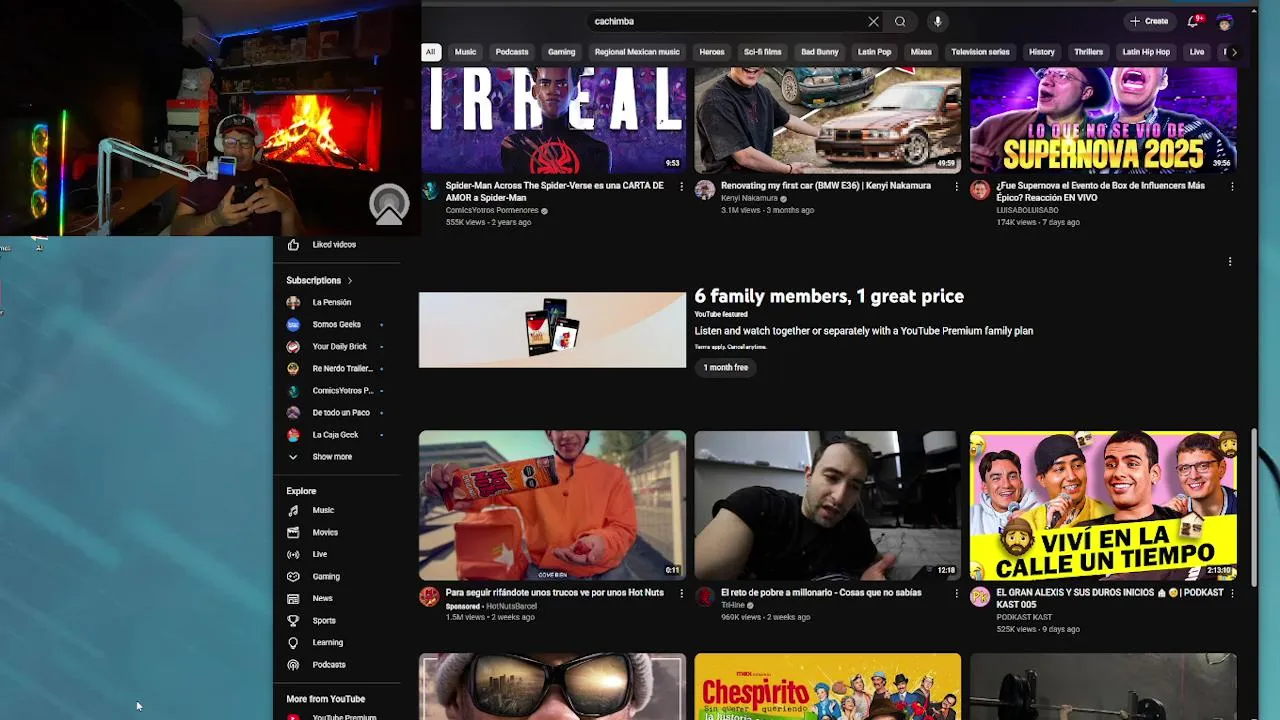
Task: Play the Viví en la calle thumbnail
Action: point(1103,505)
